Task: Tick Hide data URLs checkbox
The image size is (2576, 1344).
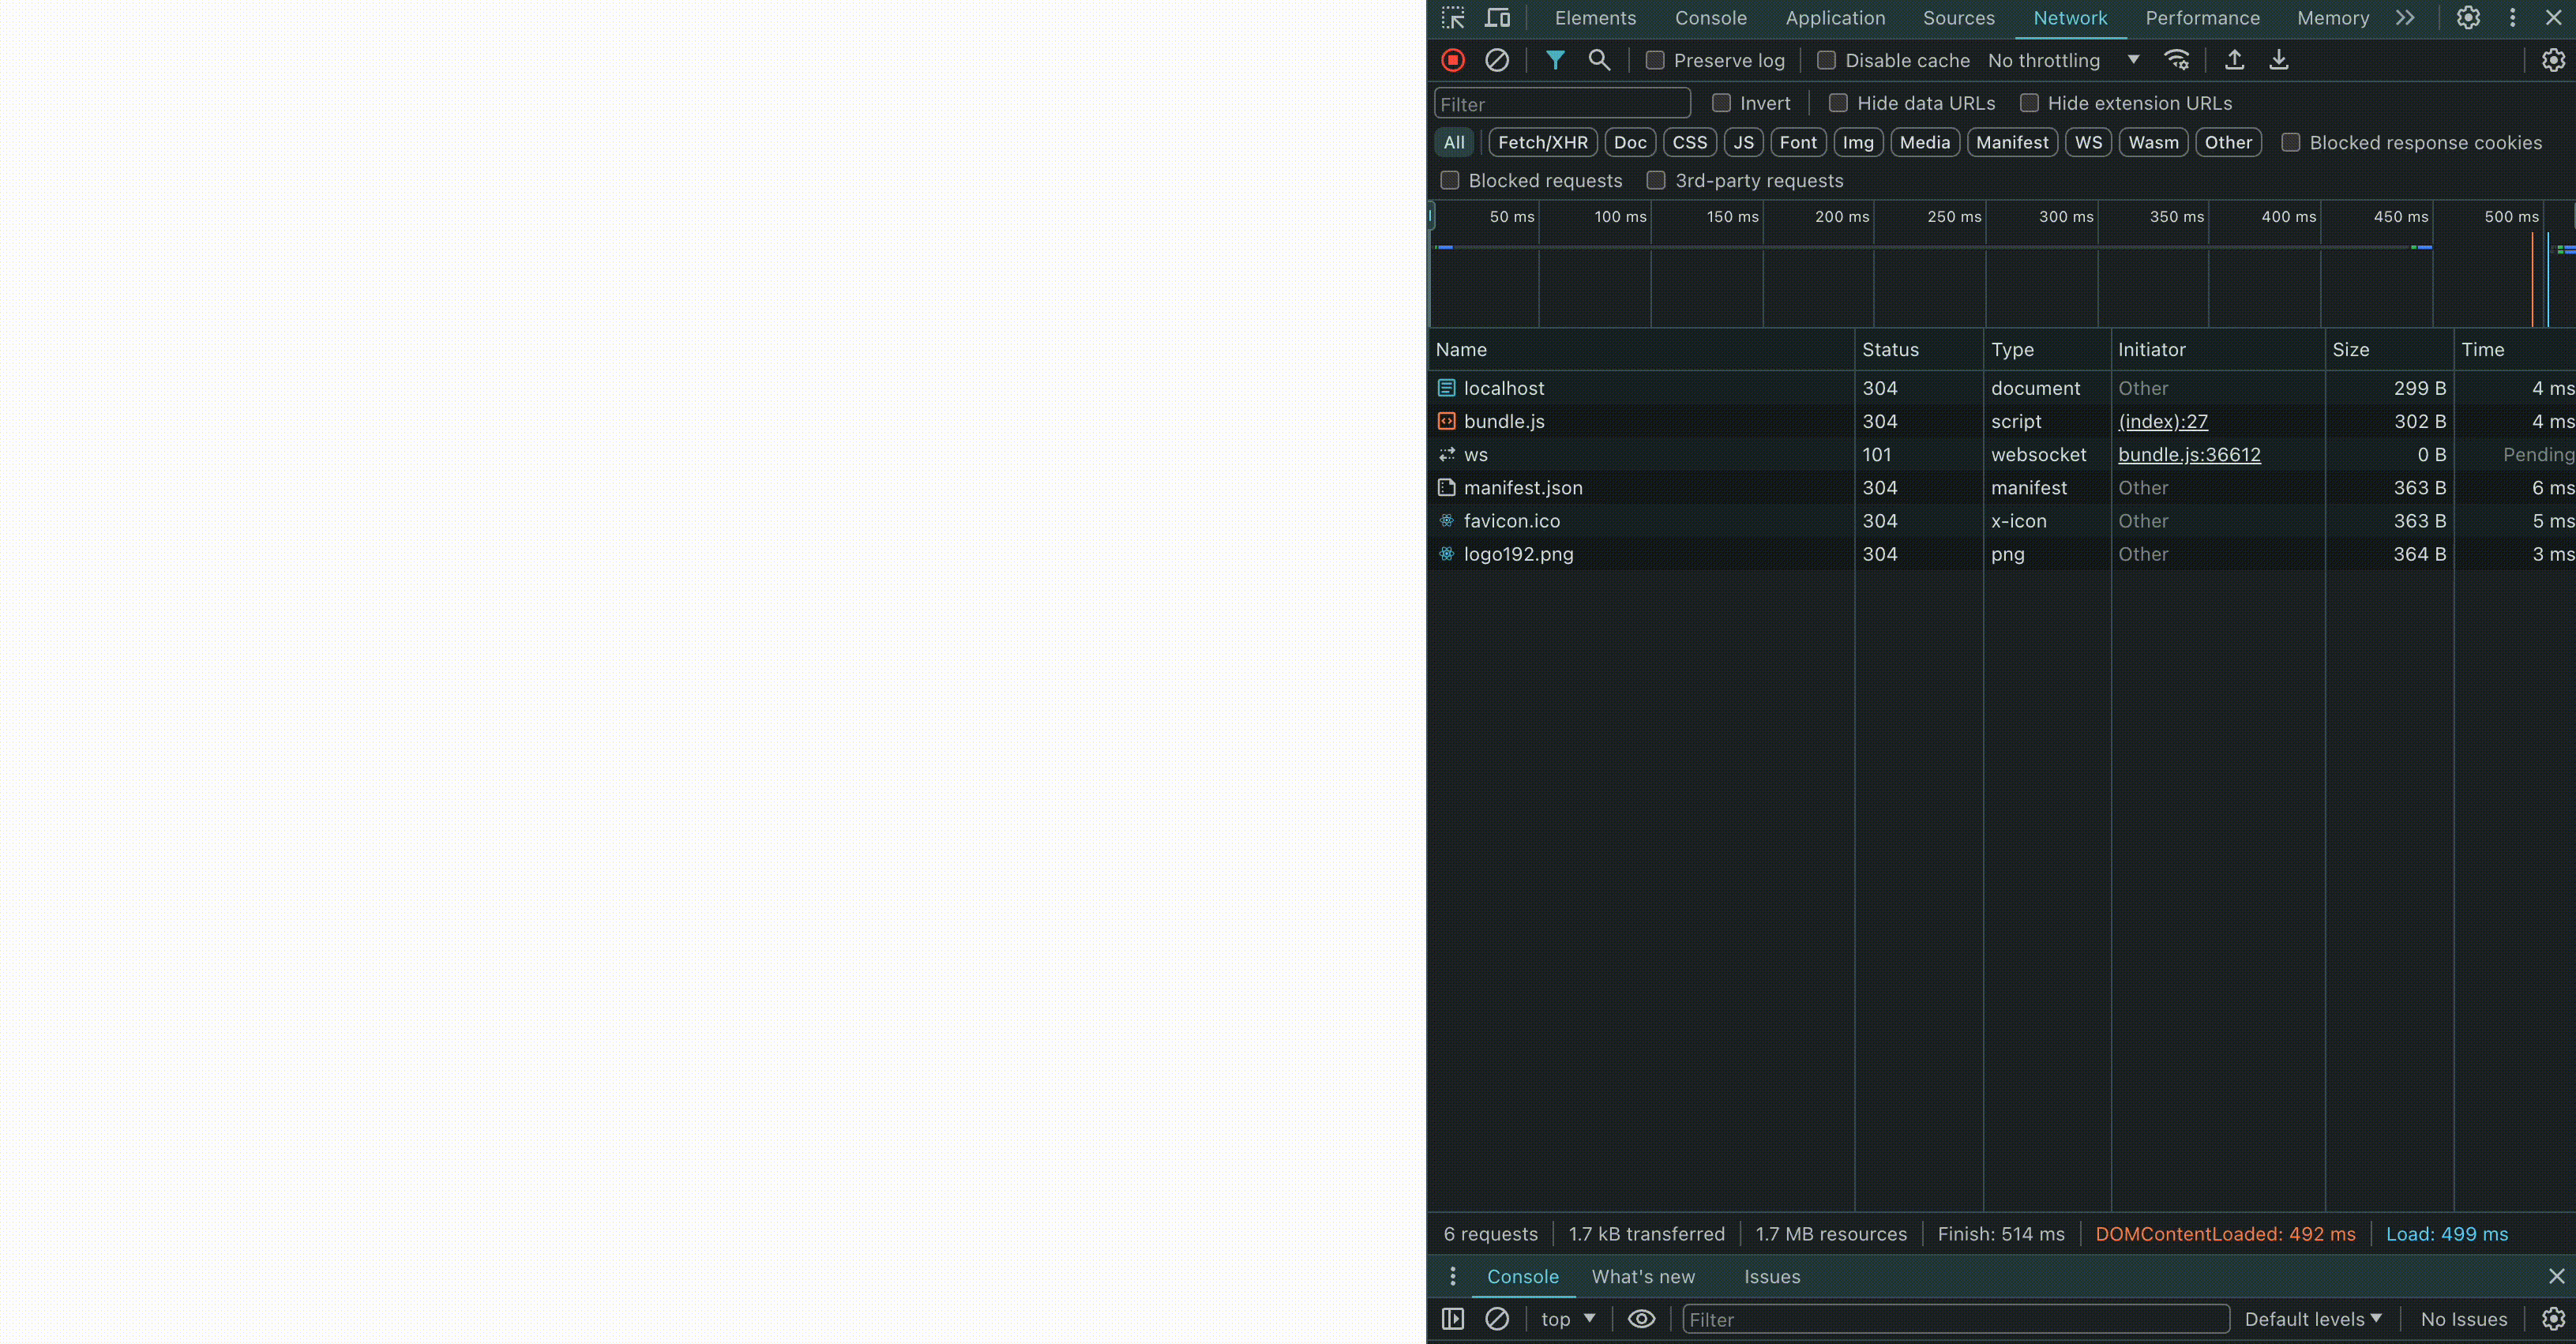Action: pos(1838,103)
